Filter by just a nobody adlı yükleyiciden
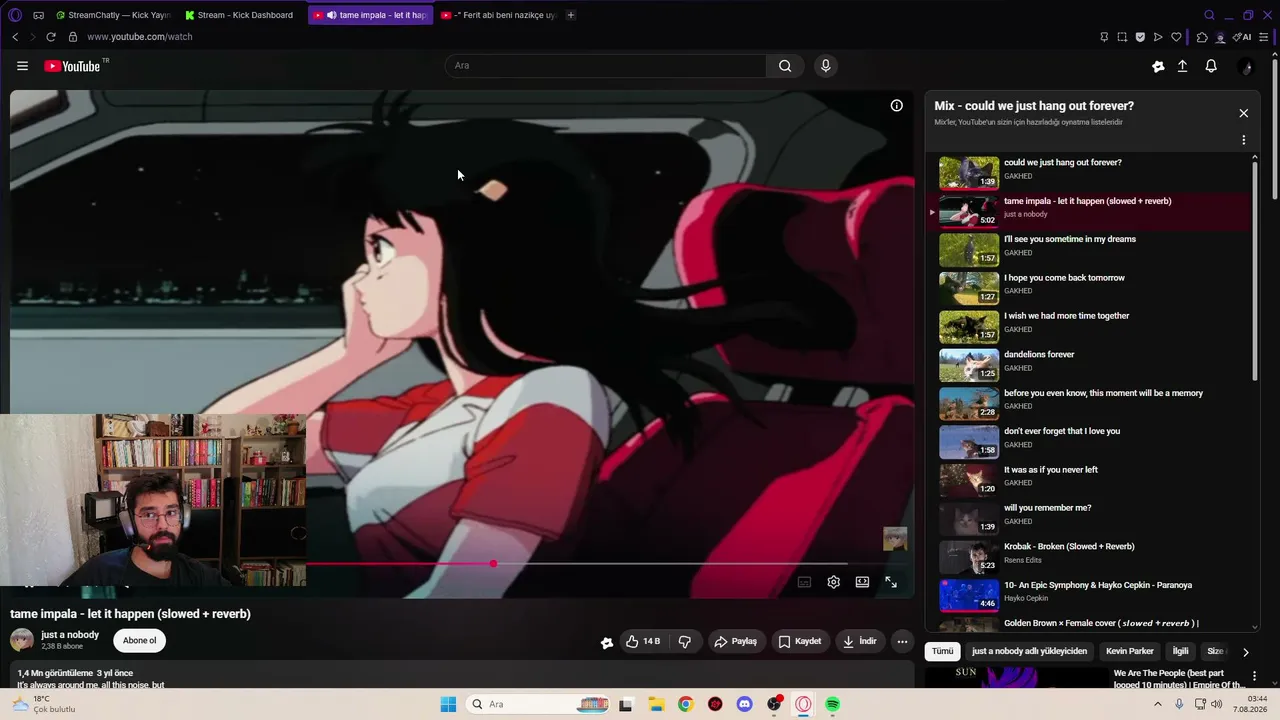Viewport: 1280px width, 720px height. [1029, 651]
